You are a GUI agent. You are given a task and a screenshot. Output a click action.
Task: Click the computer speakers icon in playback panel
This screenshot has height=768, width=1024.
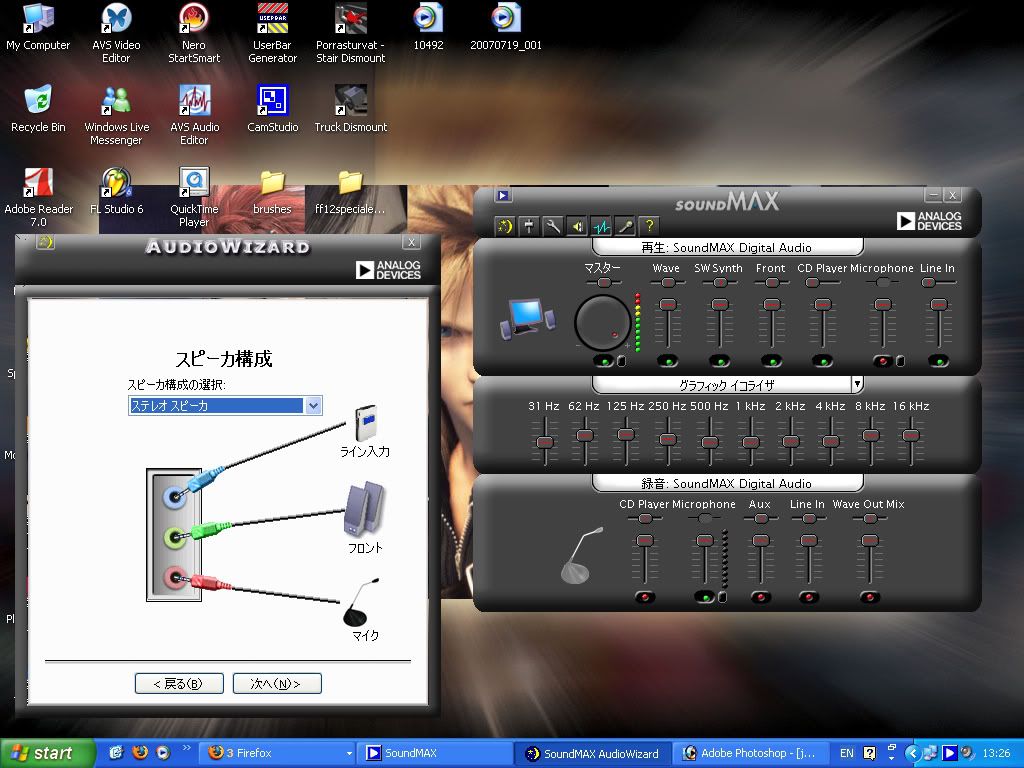click(528, 319)
